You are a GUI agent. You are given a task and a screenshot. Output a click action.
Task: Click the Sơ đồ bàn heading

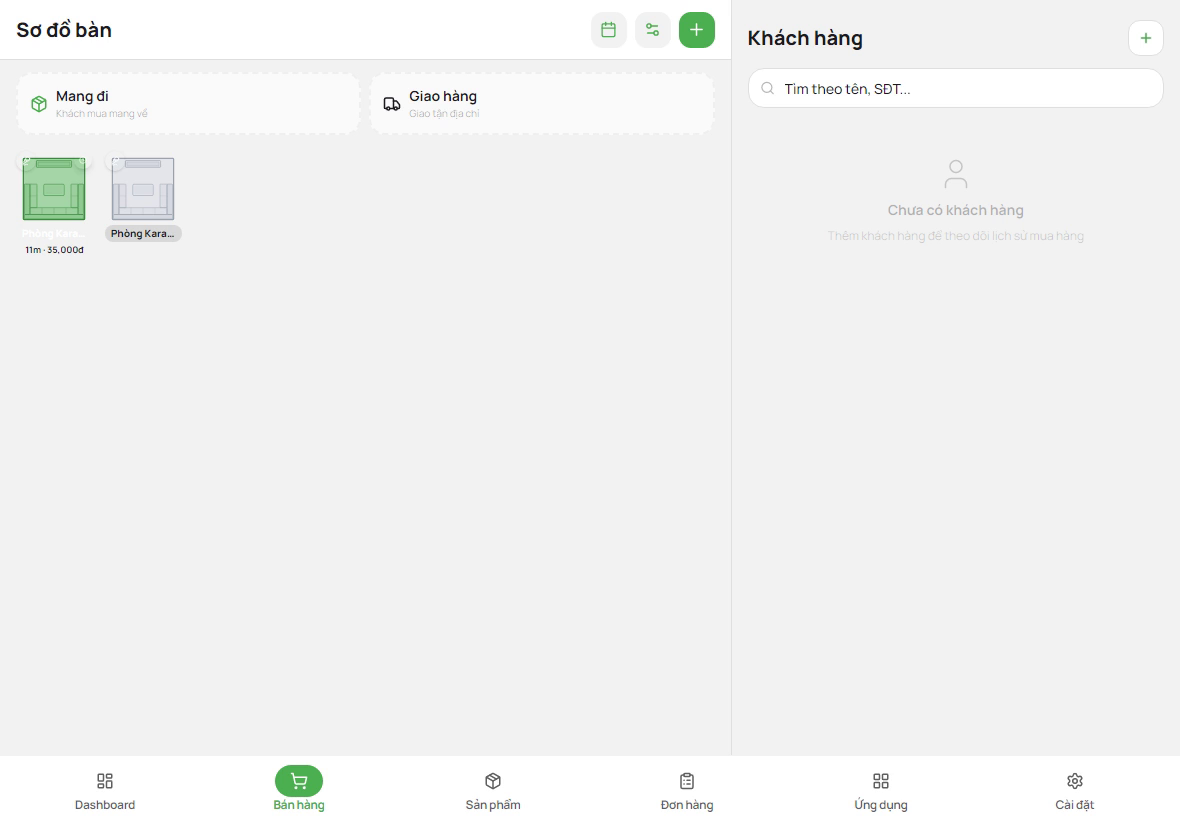(64, 30)
